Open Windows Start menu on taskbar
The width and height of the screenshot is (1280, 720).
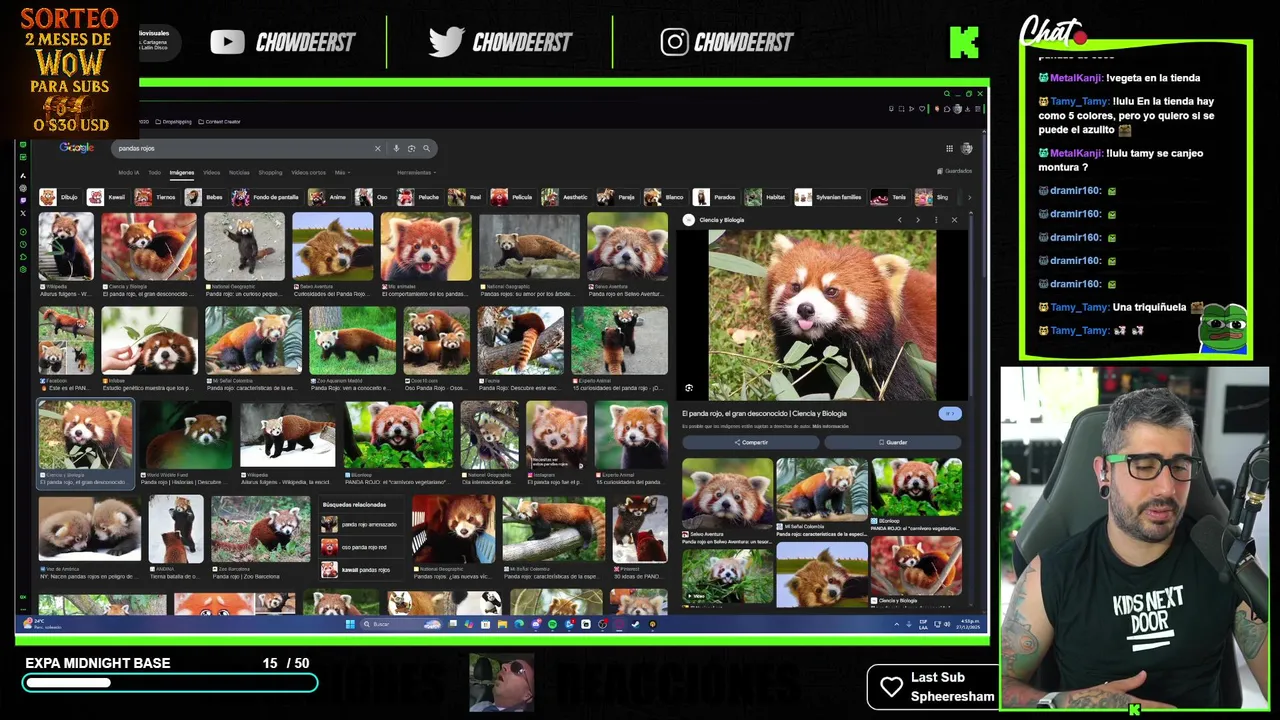350,624
